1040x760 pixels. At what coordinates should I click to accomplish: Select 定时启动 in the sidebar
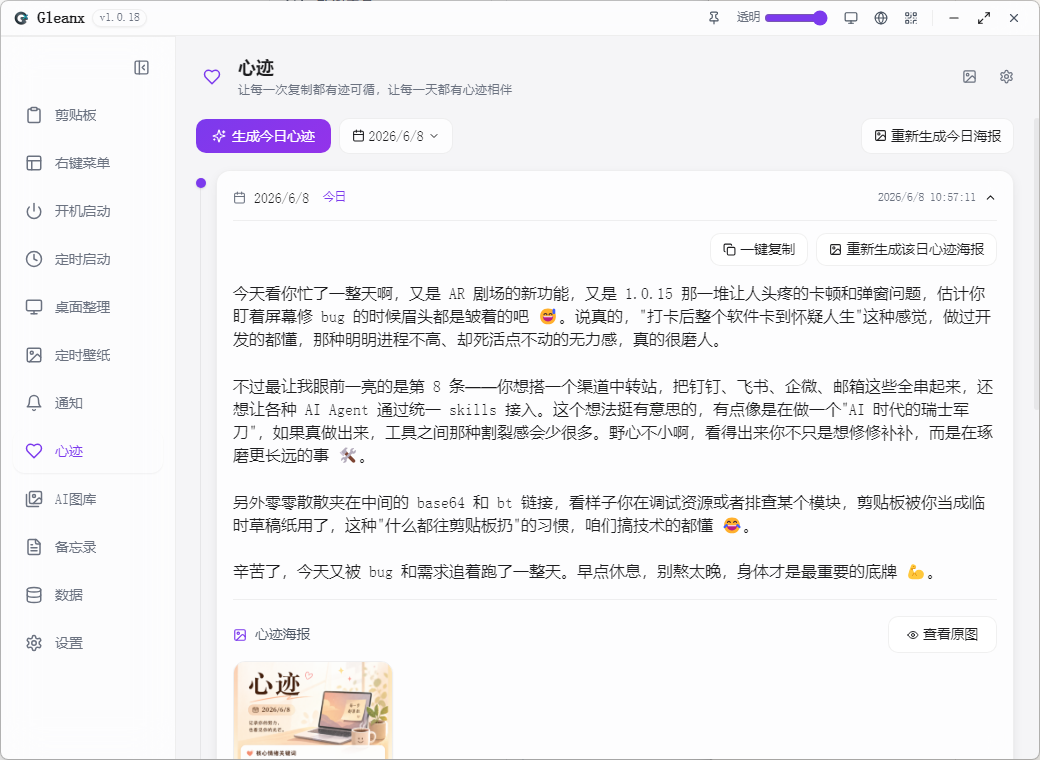point(88,259)
